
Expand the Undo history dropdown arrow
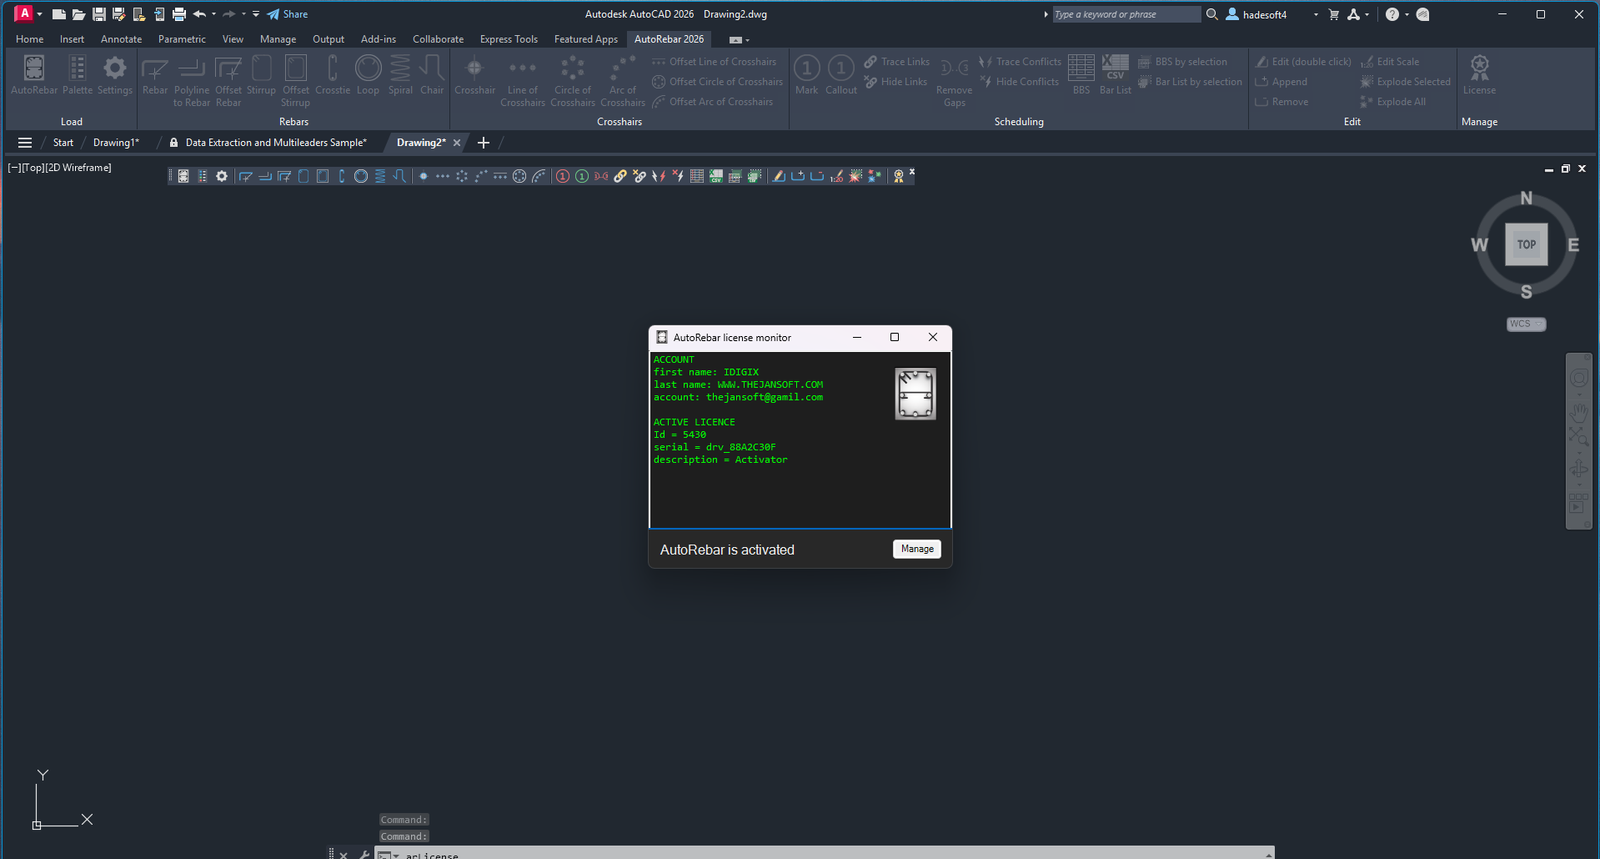[214, 14]
